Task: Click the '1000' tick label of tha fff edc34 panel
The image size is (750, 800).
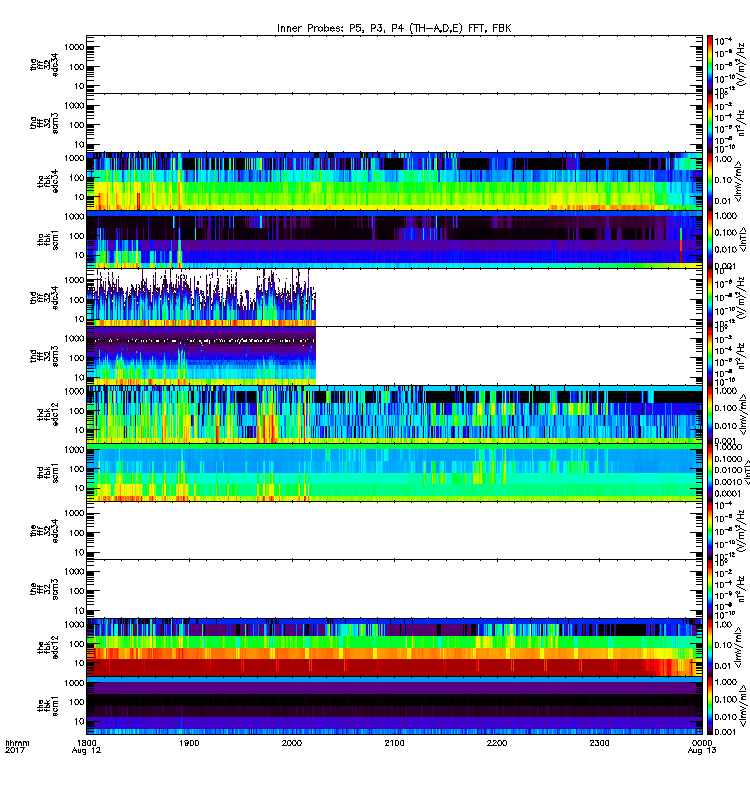Action: pyautogui.click(x=74, y=47)
